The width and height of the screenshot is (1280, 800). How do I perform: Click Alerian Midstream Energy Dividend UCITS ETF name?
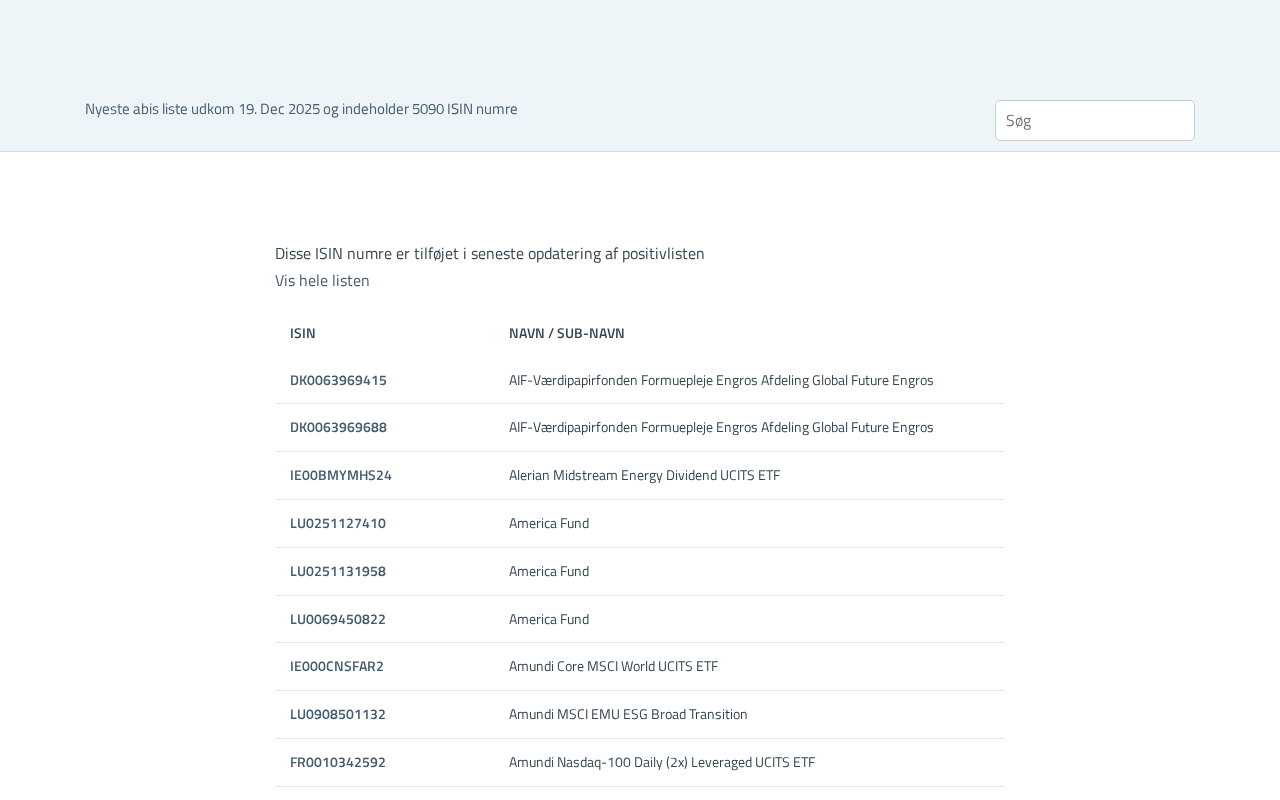click(x=644, y=475)
